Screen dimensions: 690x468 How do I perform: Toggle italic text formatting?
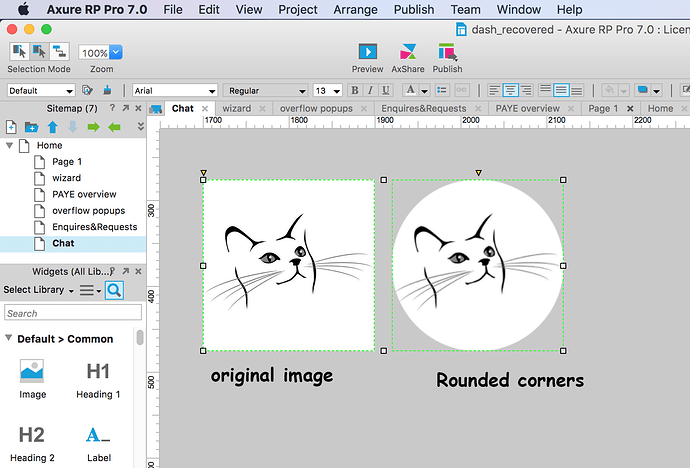pos(371,90)
